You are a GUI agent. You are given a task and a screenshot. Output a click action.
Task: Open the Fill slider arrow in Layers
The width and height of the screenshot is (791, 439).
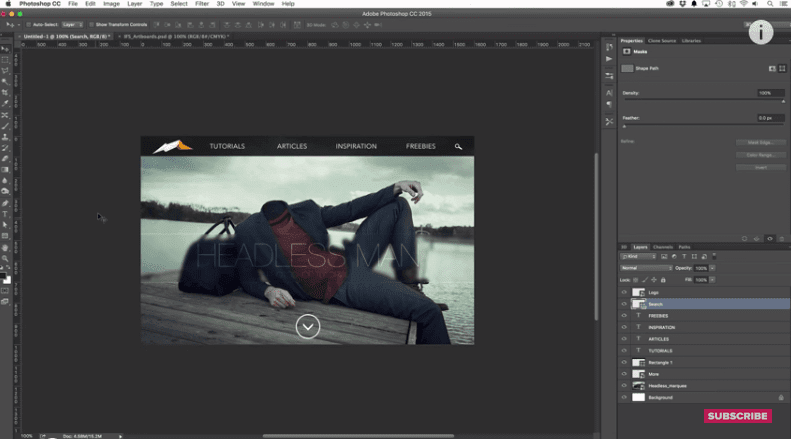point(712,280)
